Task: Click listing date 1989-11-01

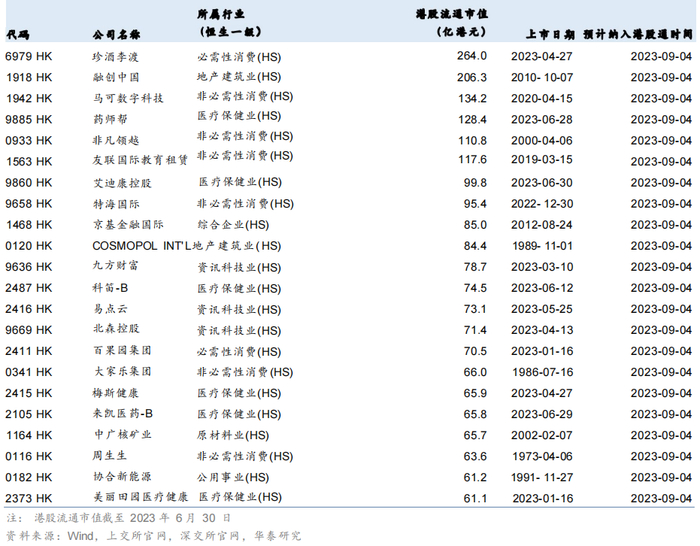Action: (x=542, y=246)
